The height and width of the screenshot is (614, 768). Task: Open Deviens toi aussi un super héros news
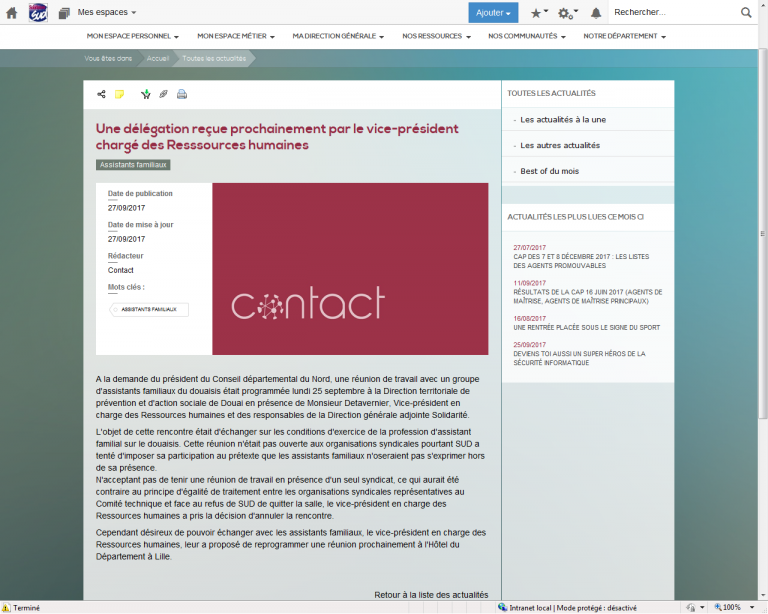pos(579,358)
